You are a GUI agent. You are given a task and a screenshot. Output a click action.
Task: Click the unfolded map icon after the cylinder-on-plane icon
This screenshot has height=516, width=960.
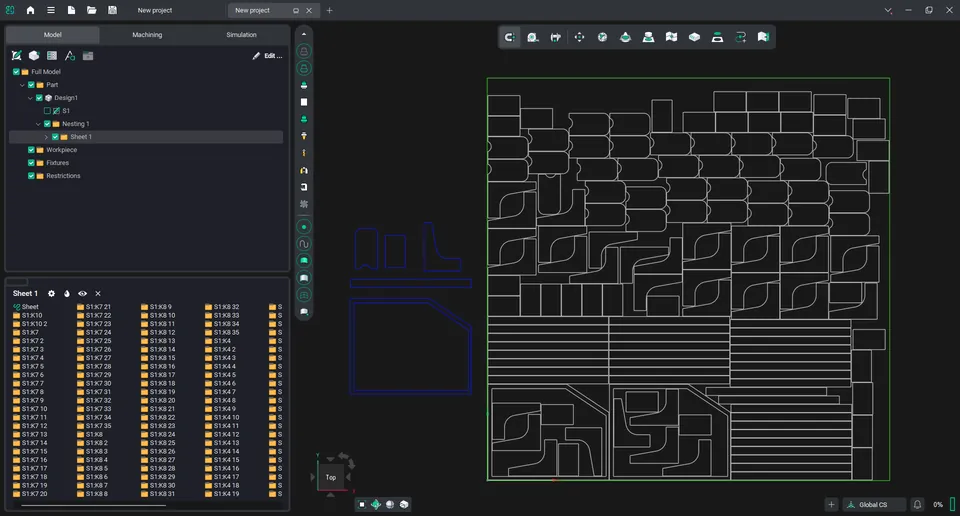[672, 37]
